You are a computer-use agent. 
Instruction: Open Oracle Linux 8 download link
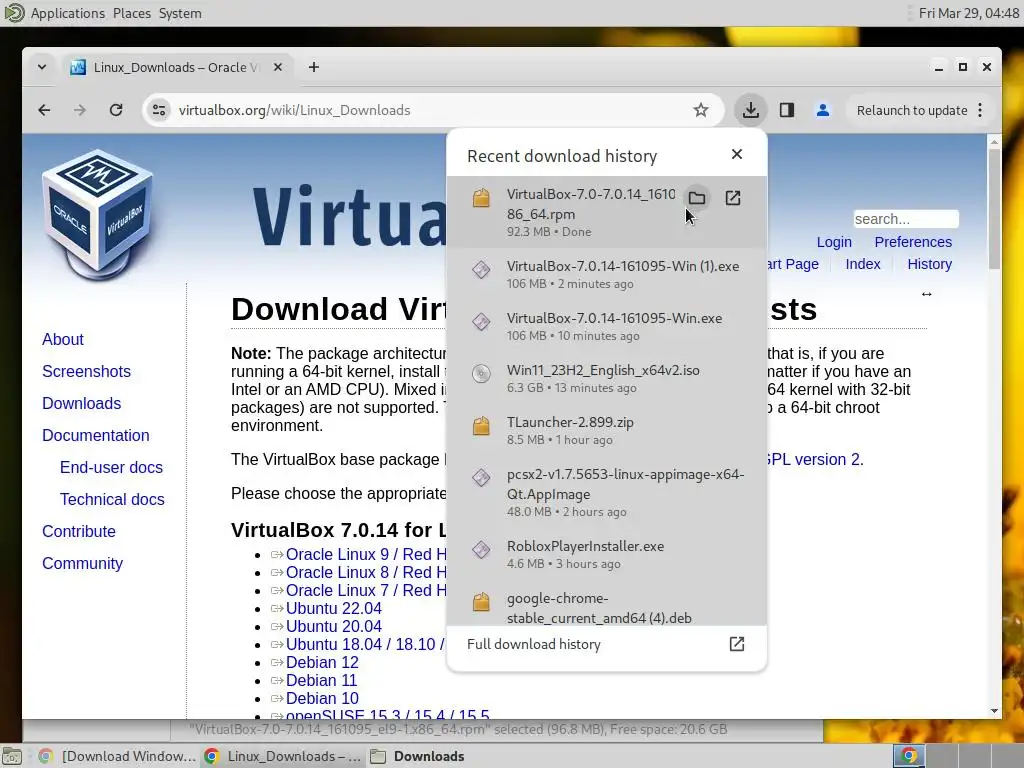(x=366, y=573)
